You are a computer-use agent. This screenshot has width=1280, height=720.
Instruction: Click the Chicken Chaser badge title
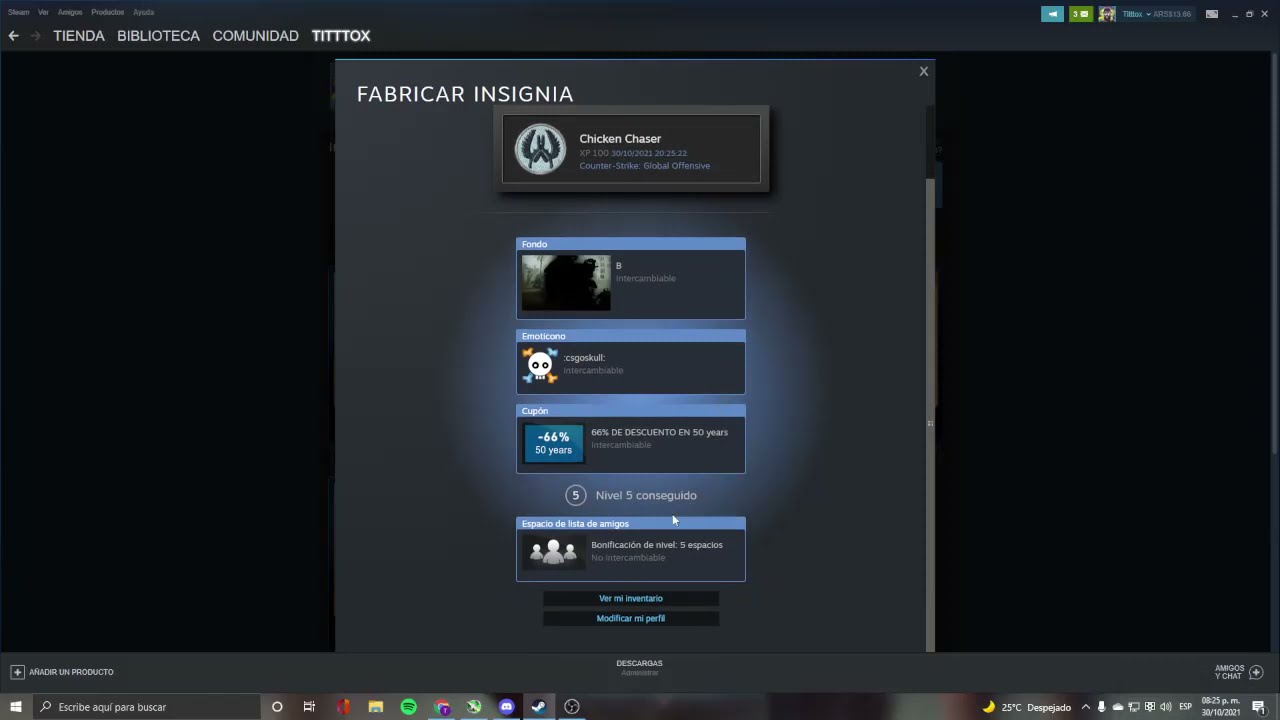coord(620,139)
